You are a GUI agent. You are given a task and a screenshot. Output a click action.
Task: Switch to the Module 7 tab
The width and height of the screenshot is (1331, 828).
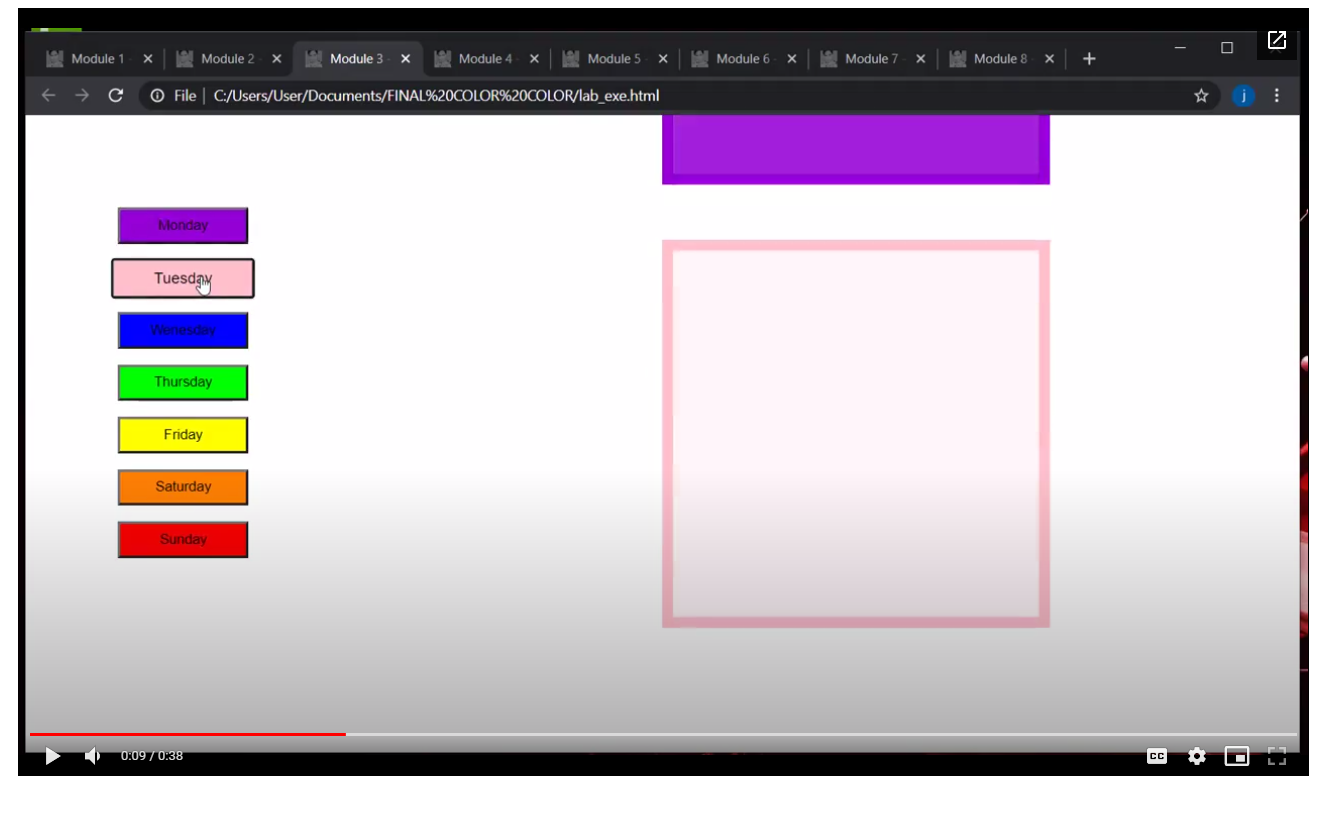[x=873, y=59]
